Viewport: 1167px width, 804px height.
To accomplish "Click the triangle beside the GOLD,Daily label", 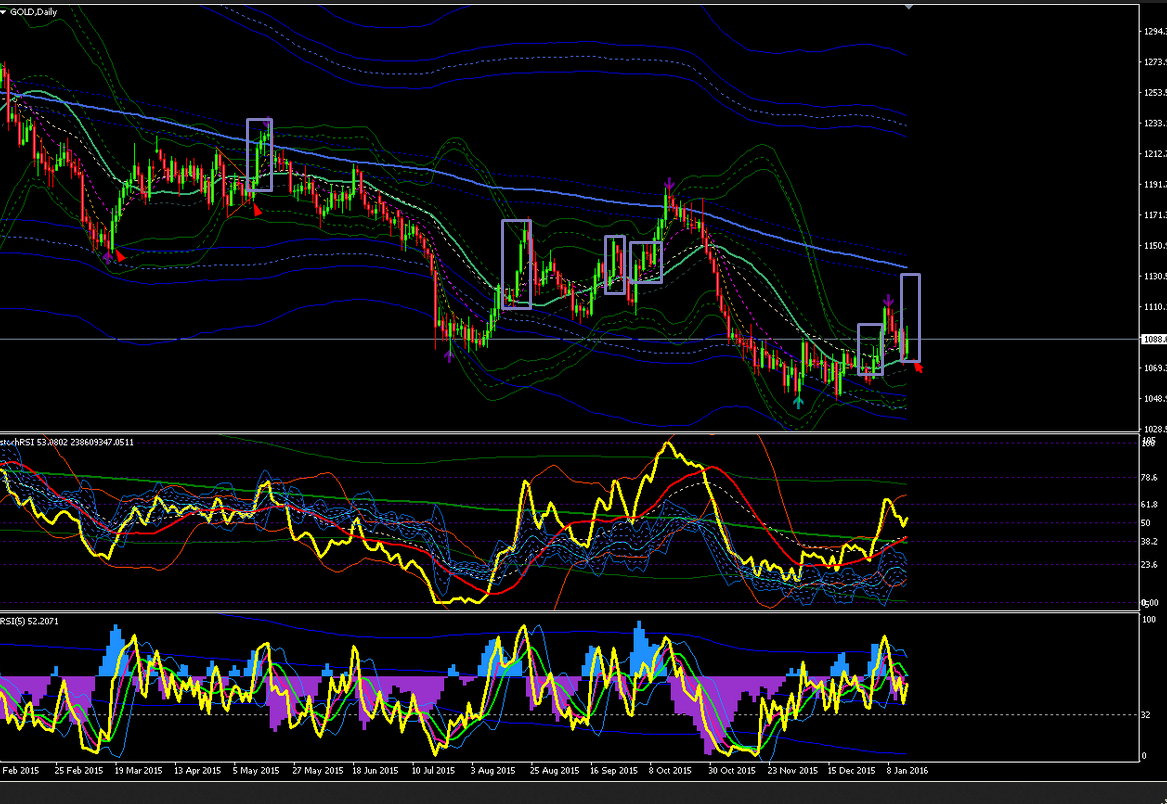I will 3,12.
